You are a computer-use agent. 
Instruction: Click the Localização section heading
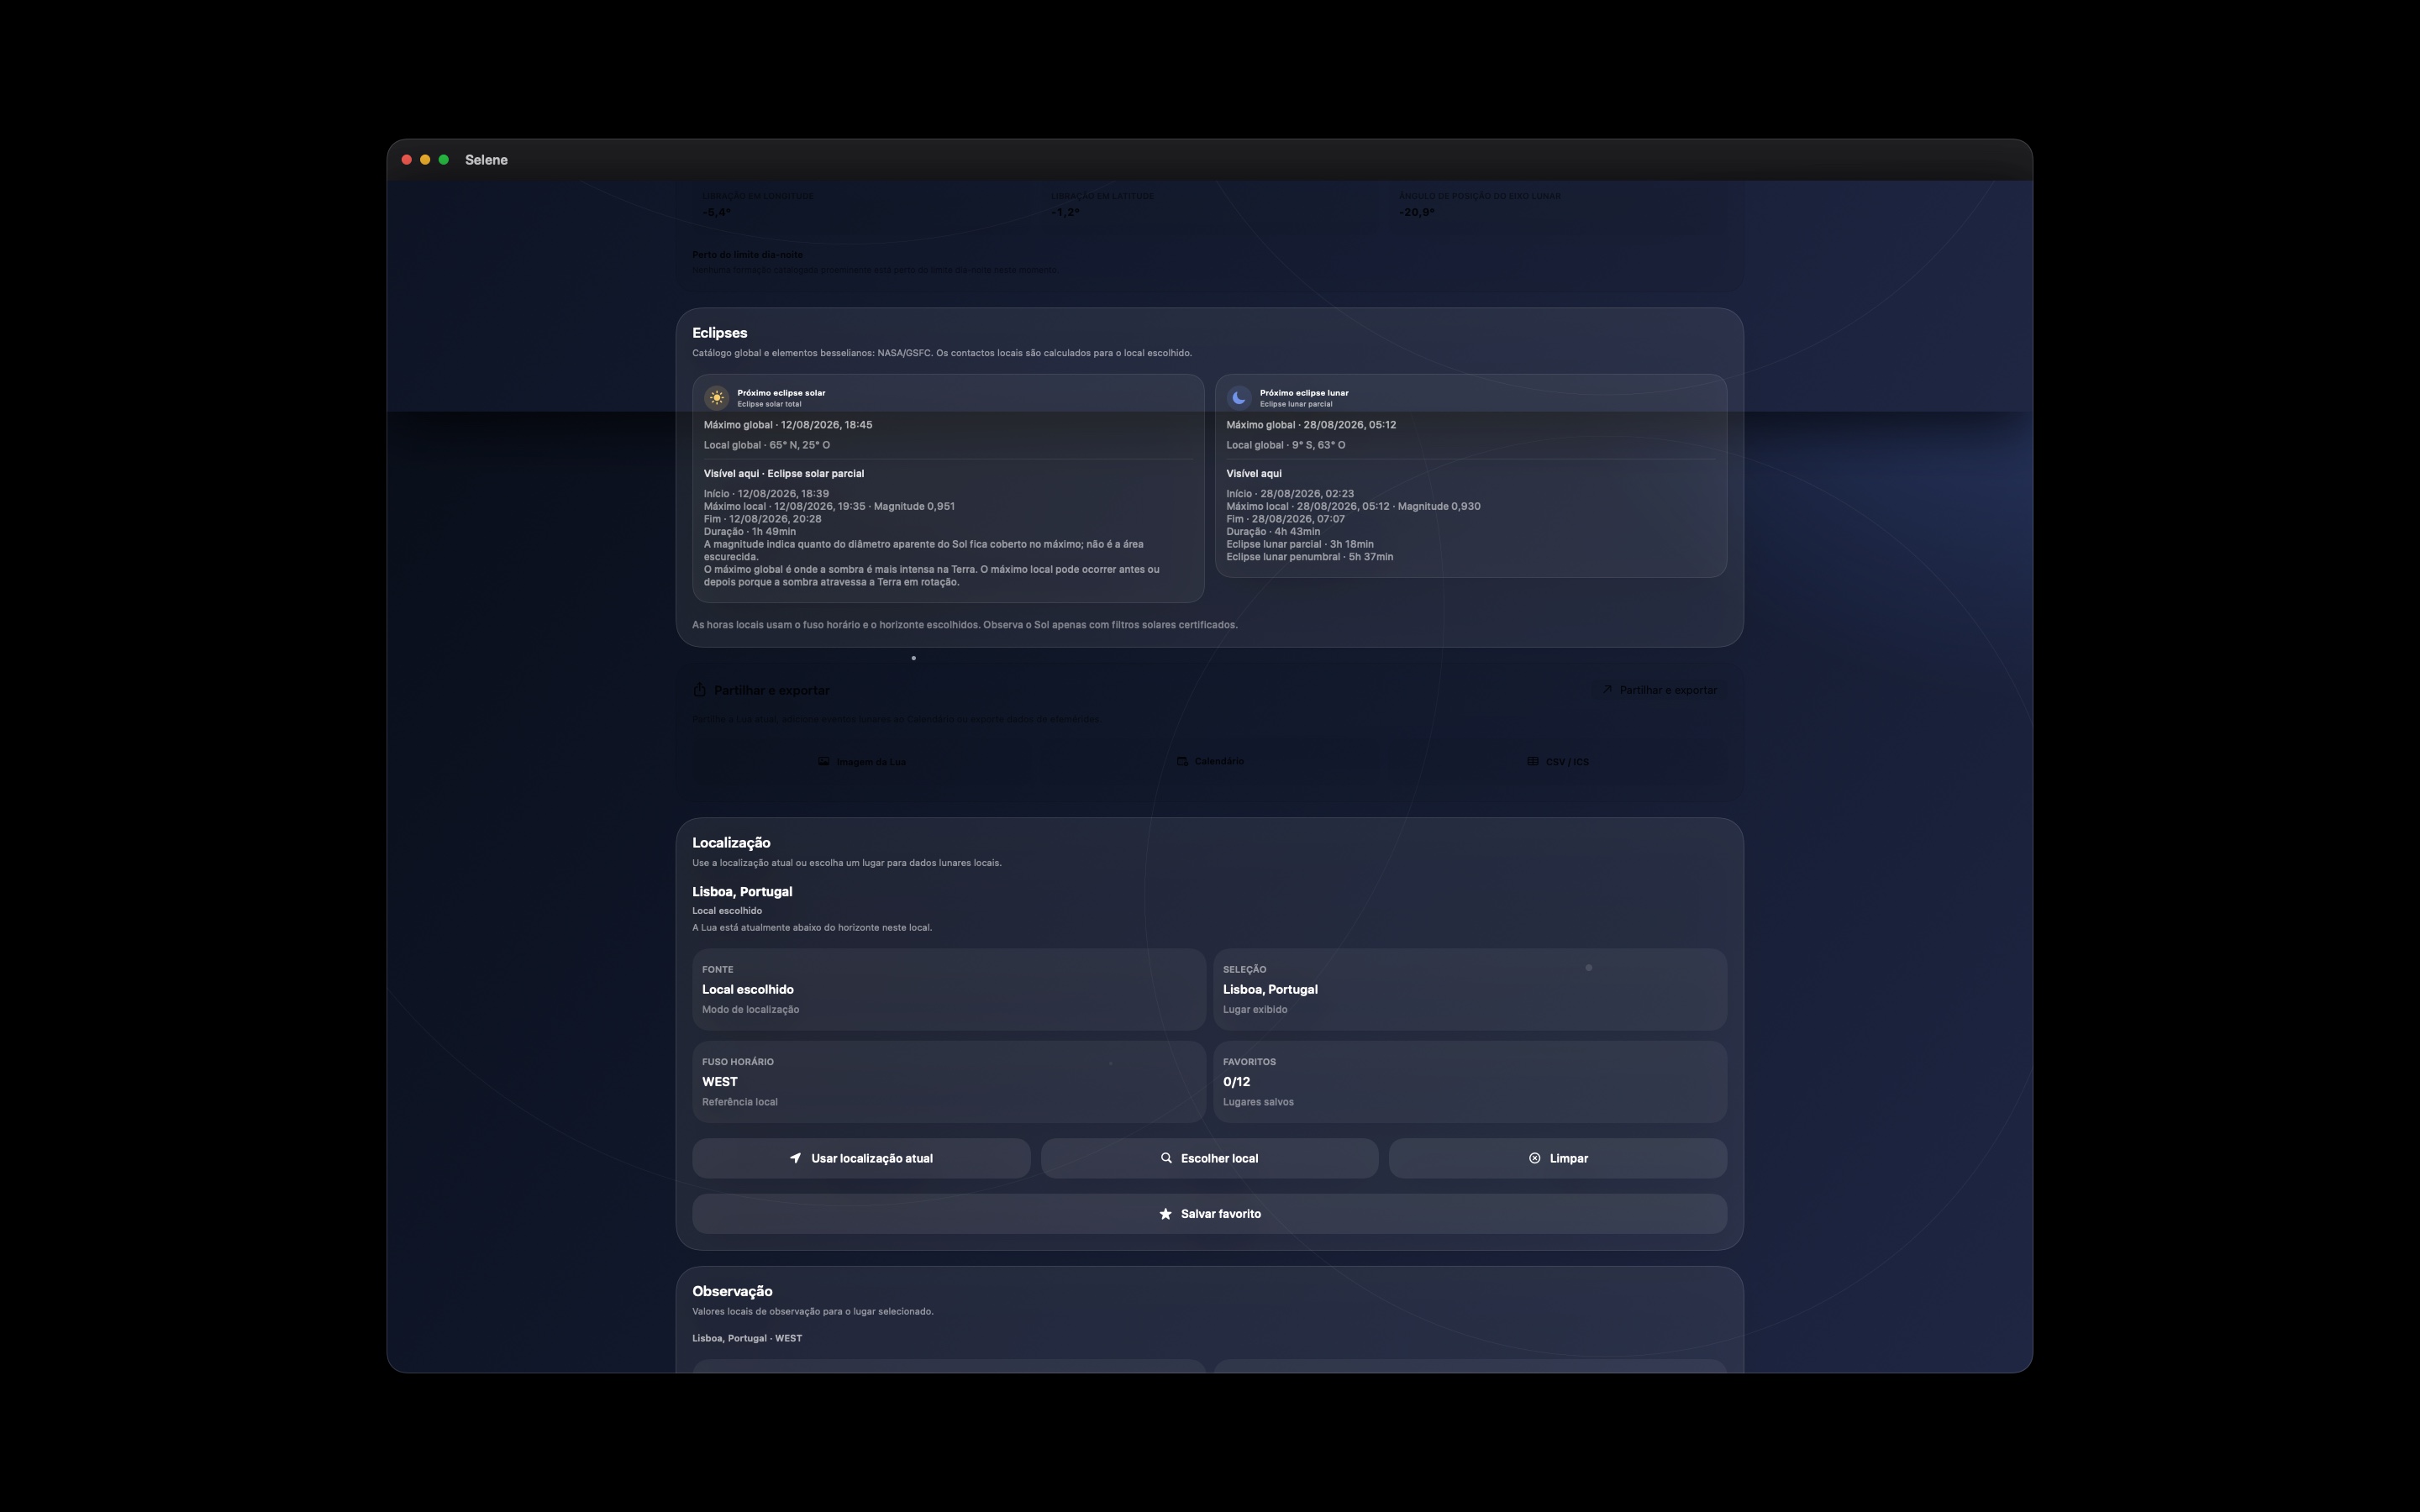click(x=731, y=843)
